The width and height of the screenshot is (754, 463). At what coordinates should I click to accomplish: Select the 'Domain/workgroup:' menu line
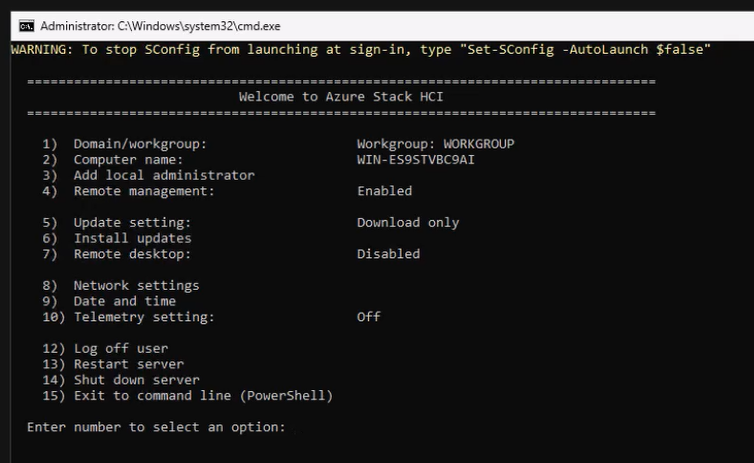(x=125, y=144)
